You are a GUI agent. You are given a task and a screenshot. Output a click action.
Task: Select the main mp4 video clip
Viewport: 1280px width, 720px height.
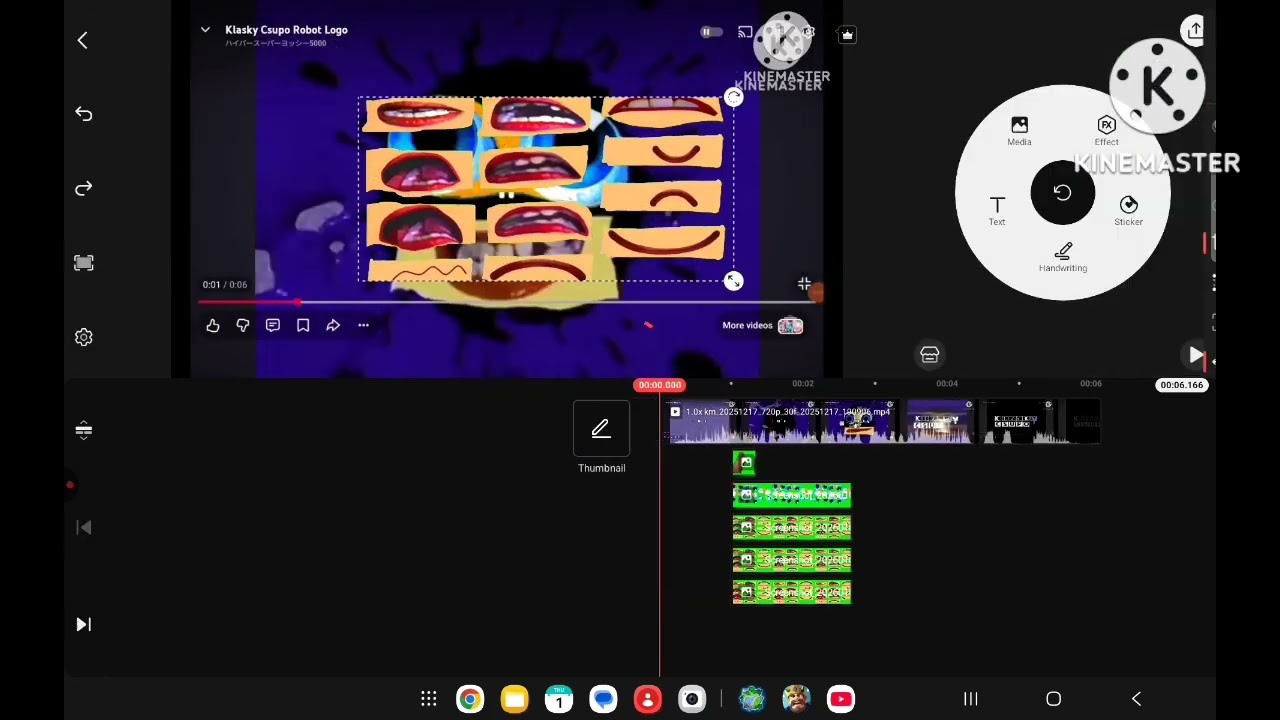784,422
